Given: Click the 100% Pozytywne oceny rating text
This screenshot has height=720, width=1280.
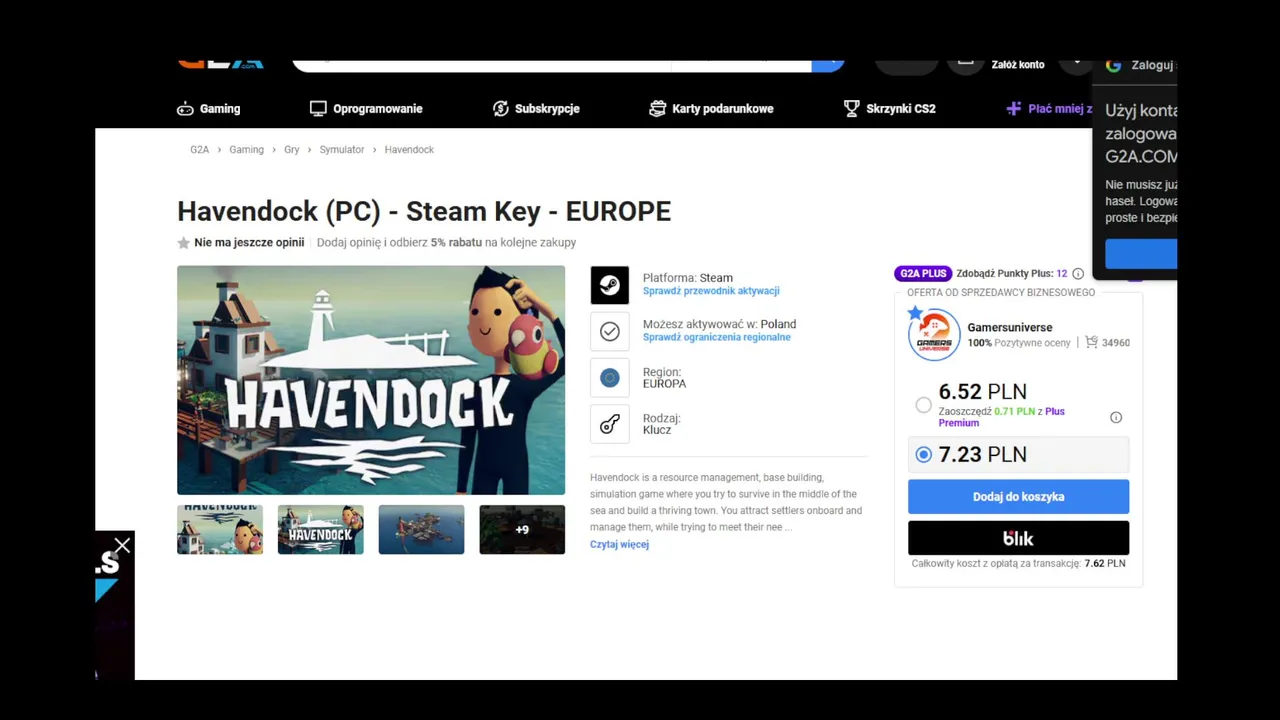Looking at the screenshot, I should (1019, 343).
